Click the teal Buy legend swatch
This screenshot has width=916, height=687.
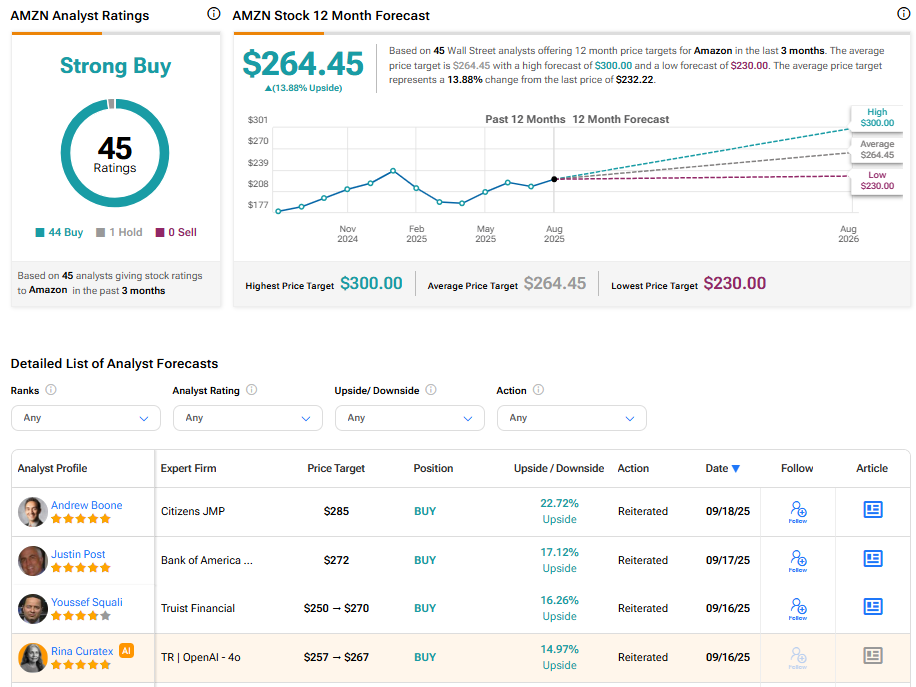tap(40, 233)
